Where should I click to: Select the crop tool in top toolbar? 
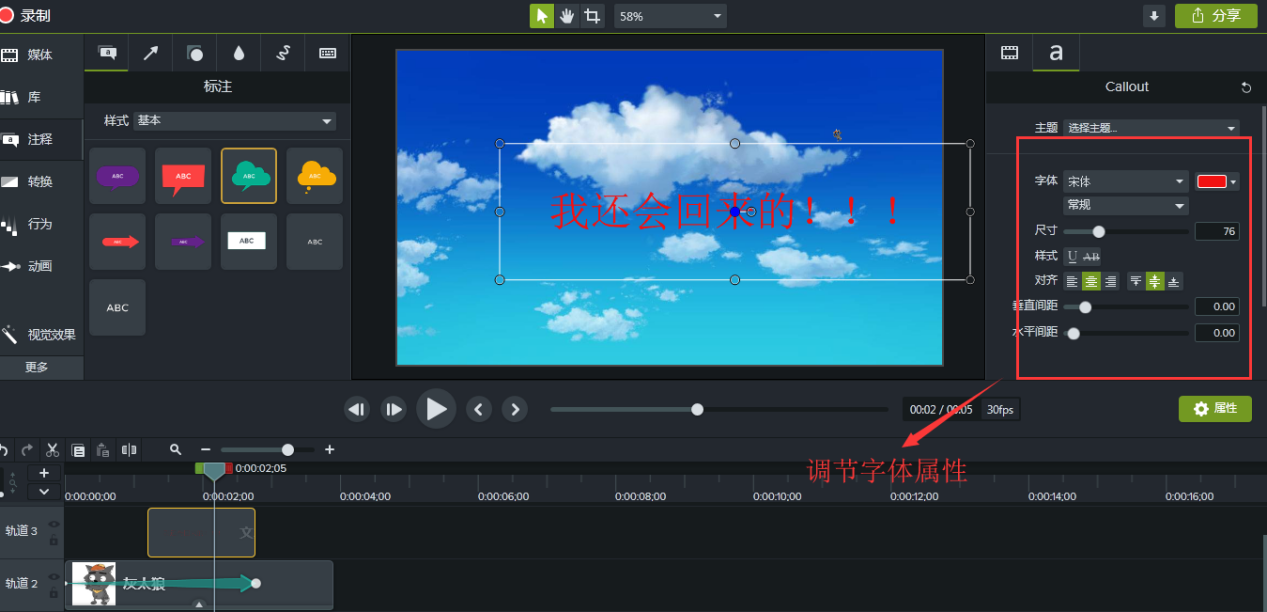[592, 16]
